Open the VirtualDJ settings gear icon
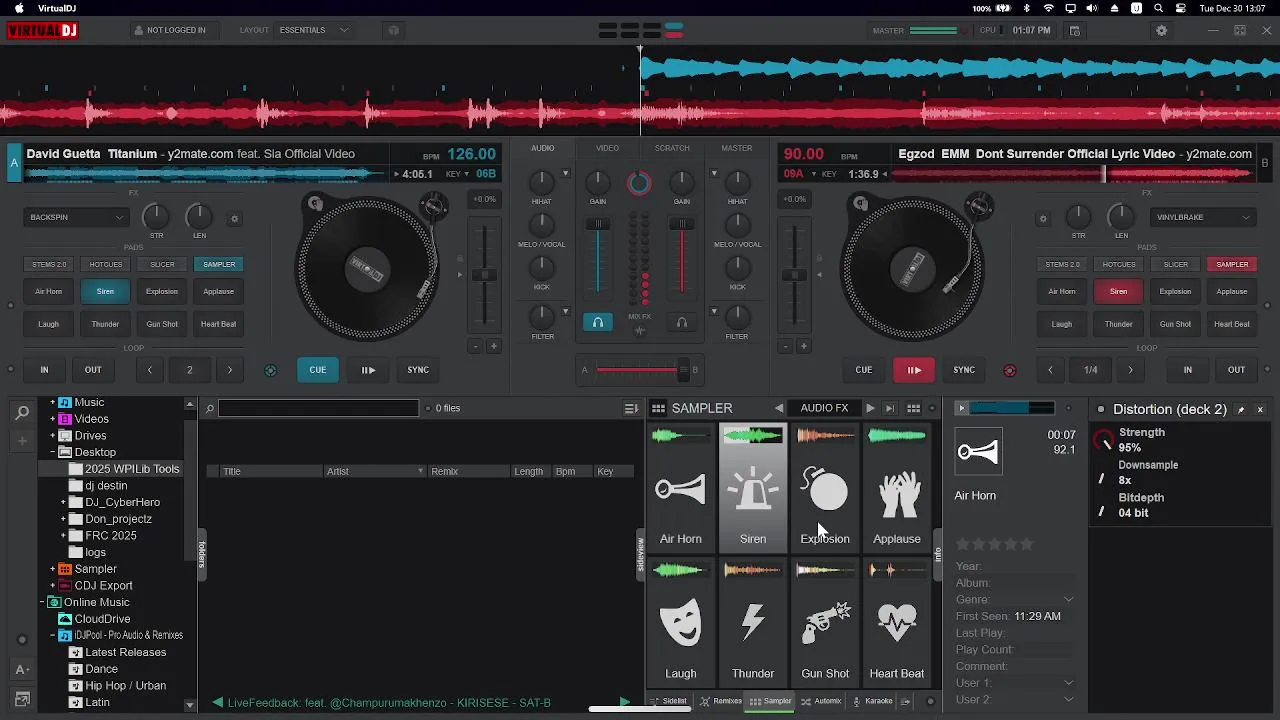This screenshot has width=1280, height=720. pos(1161,30)
